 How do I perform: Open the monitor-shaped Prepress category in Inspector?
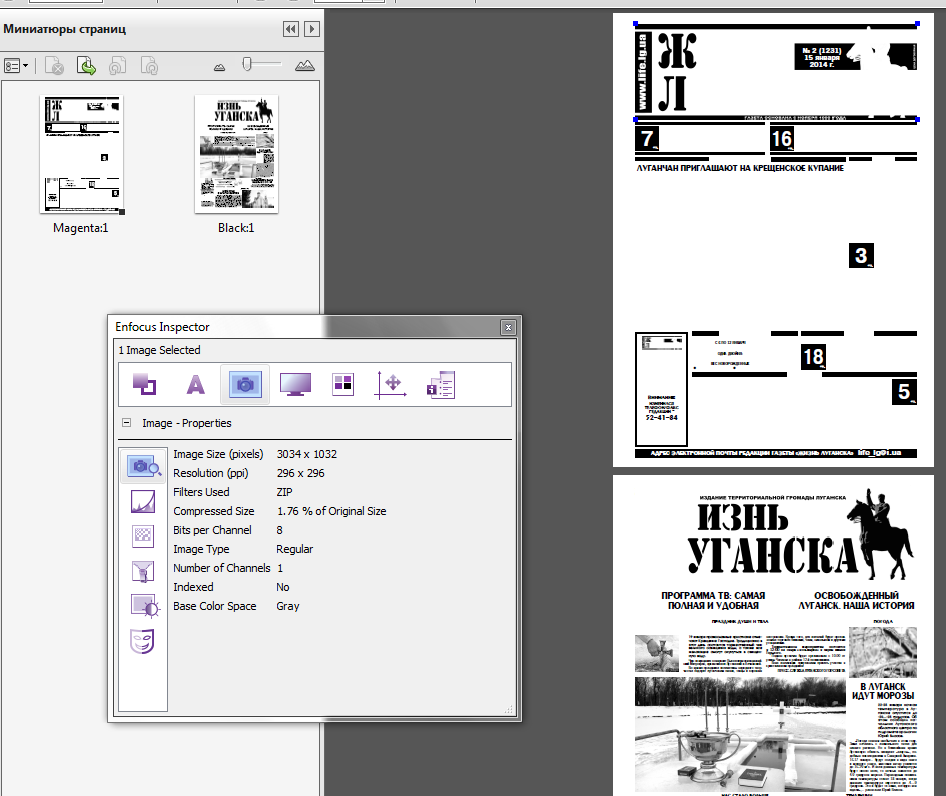(296, 384)
